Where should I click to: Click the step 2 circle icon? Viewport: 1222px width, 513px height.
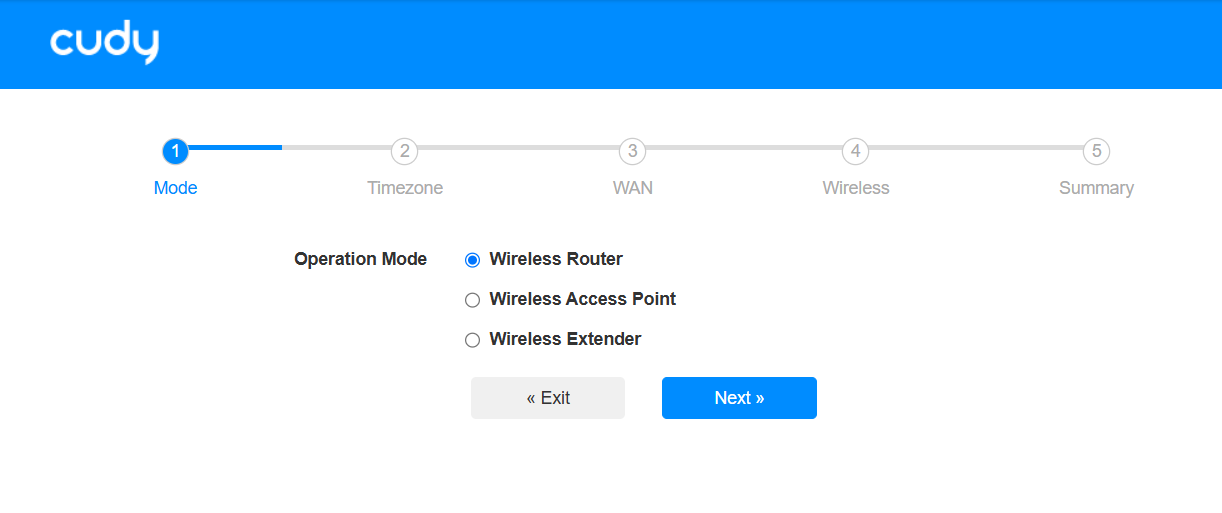point(404,151)
